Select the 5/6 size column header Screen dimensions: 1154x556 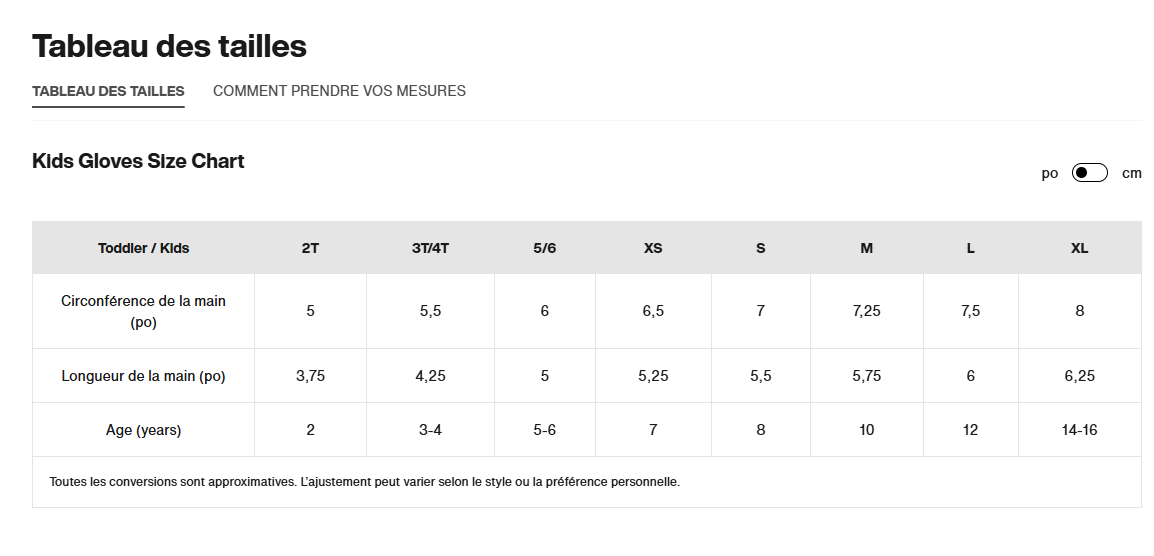coord(544,248)
